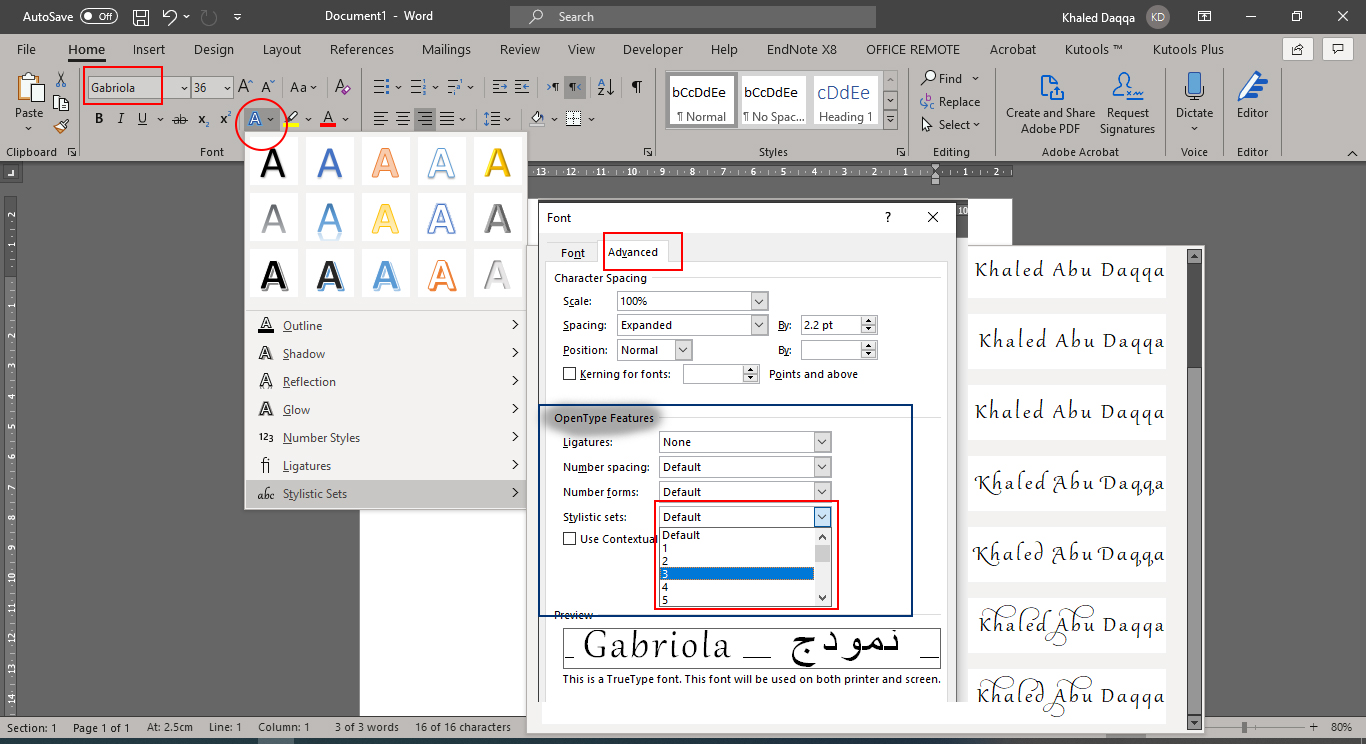Apply Heading 1 style
Screen dimensions: 1366x744
(845, 101)
